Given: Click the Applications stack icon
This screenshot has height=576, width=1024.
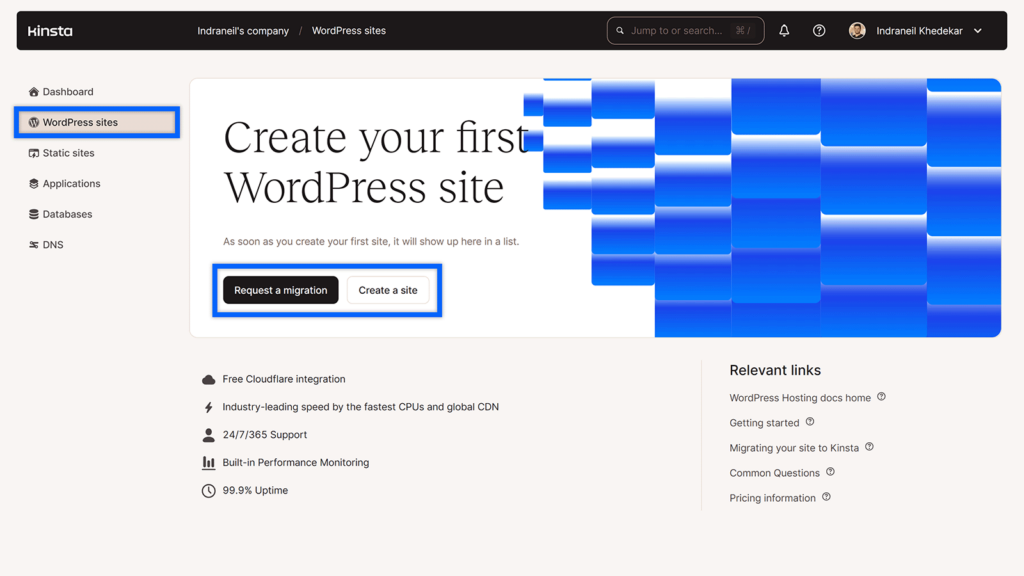Looking at the screenshot, I should (x=33, y=184).
